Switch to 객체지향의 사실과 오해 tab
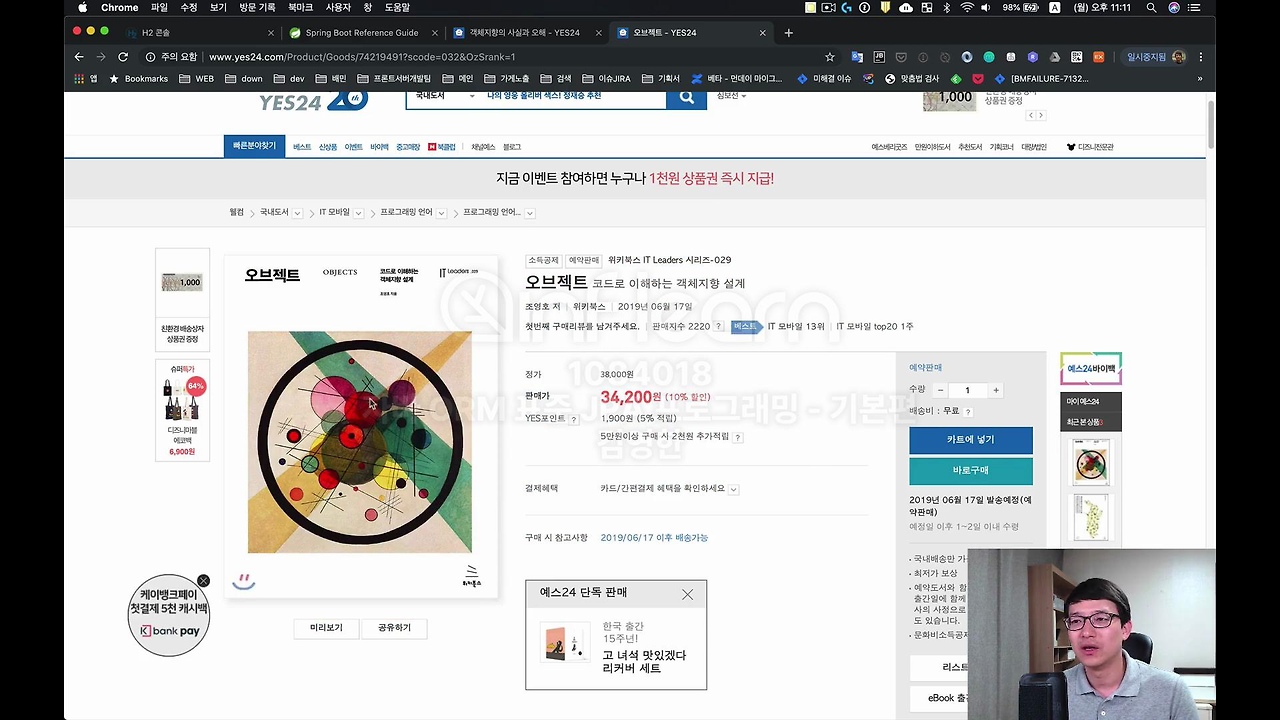The height and width of the screenshot is (720, 1280). pyautogui.click(x=525, y=32)
